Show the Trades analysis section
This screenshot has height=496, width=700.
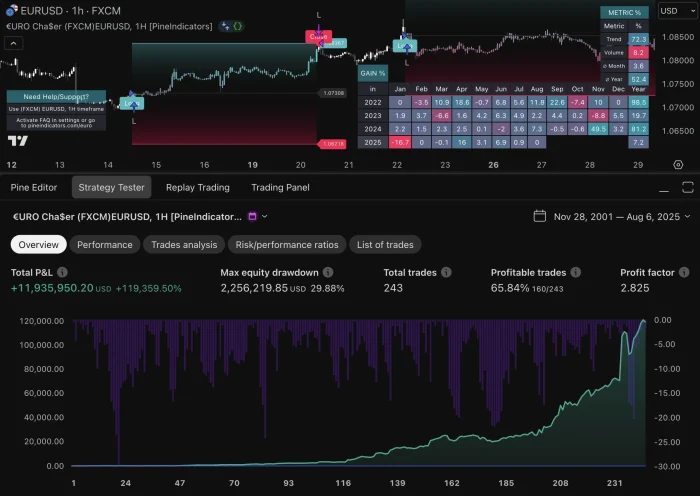pyautogui.click(x=184, y=244)
